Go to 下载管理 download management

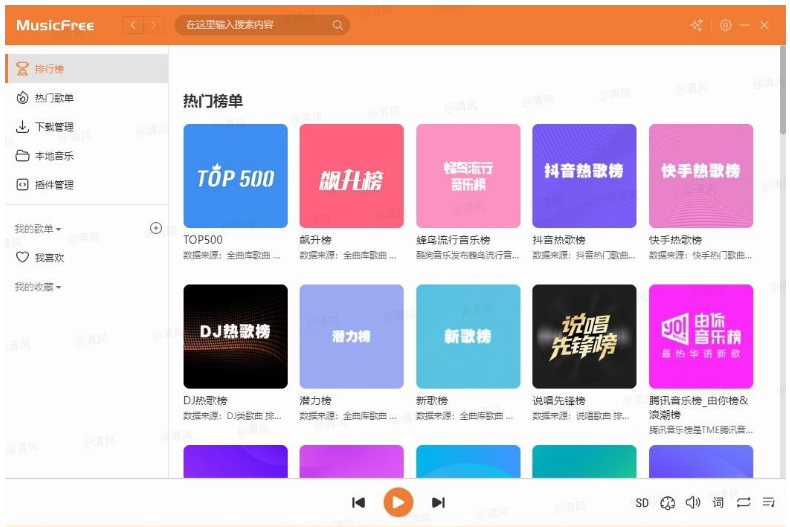coord(87,126)
